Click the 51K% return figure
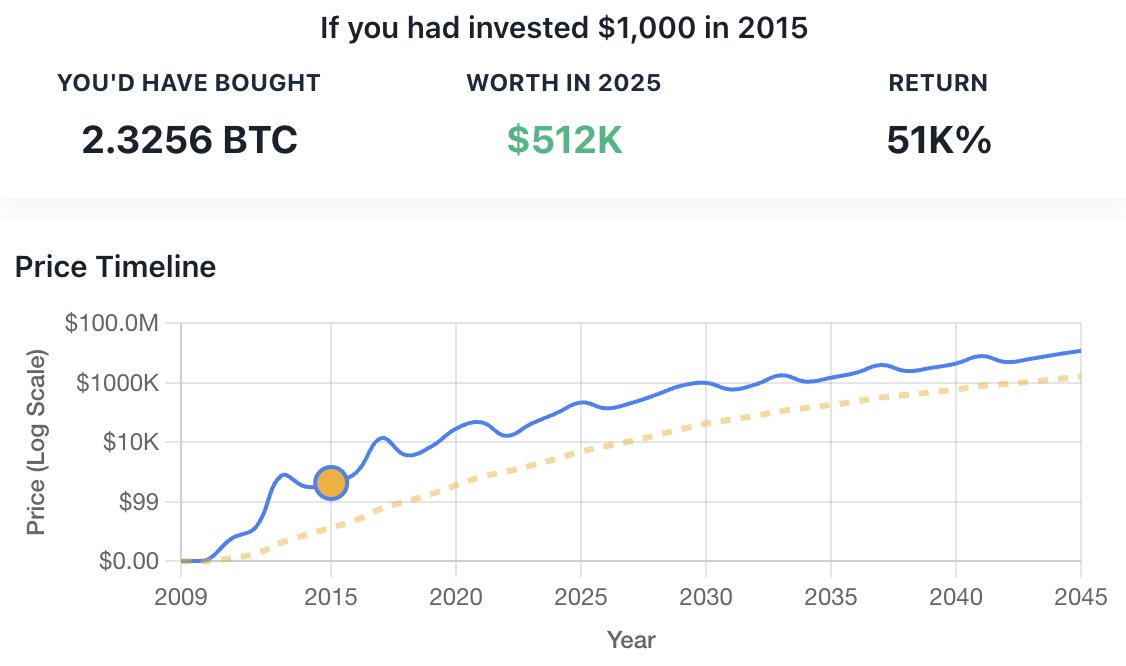1126x666 pixels. click(x=939, y=139)
